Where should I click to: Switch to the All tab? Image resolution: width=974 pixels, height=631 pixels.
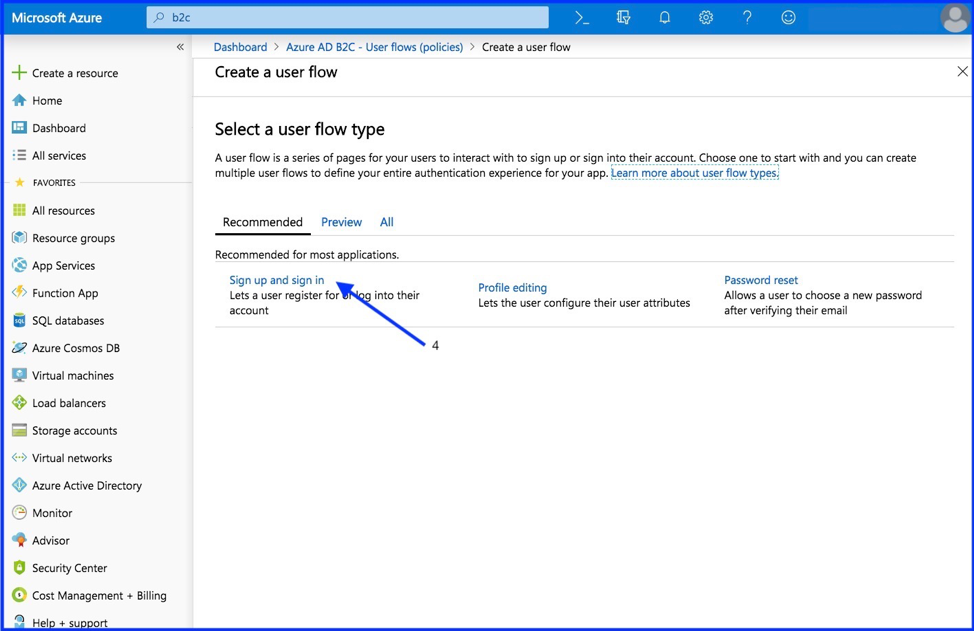coord(386,222)
